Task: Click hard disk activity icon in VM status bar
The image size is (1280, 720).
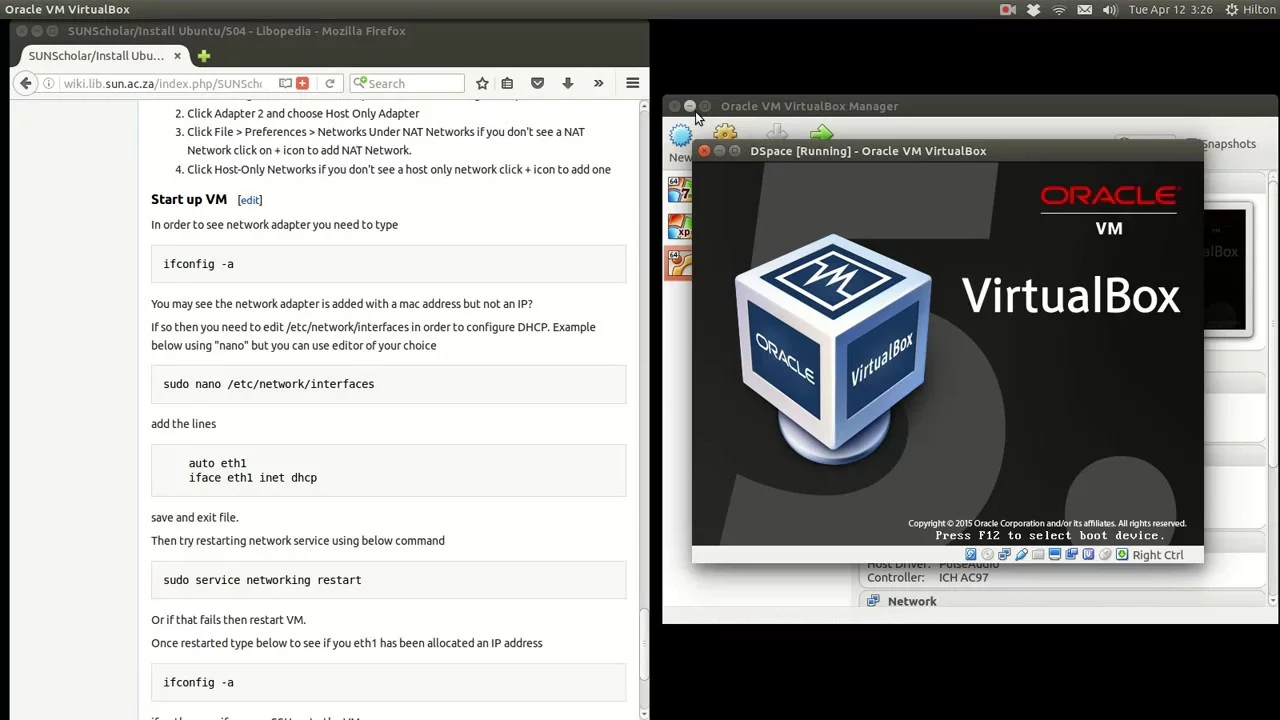Action: pos(970,555)
